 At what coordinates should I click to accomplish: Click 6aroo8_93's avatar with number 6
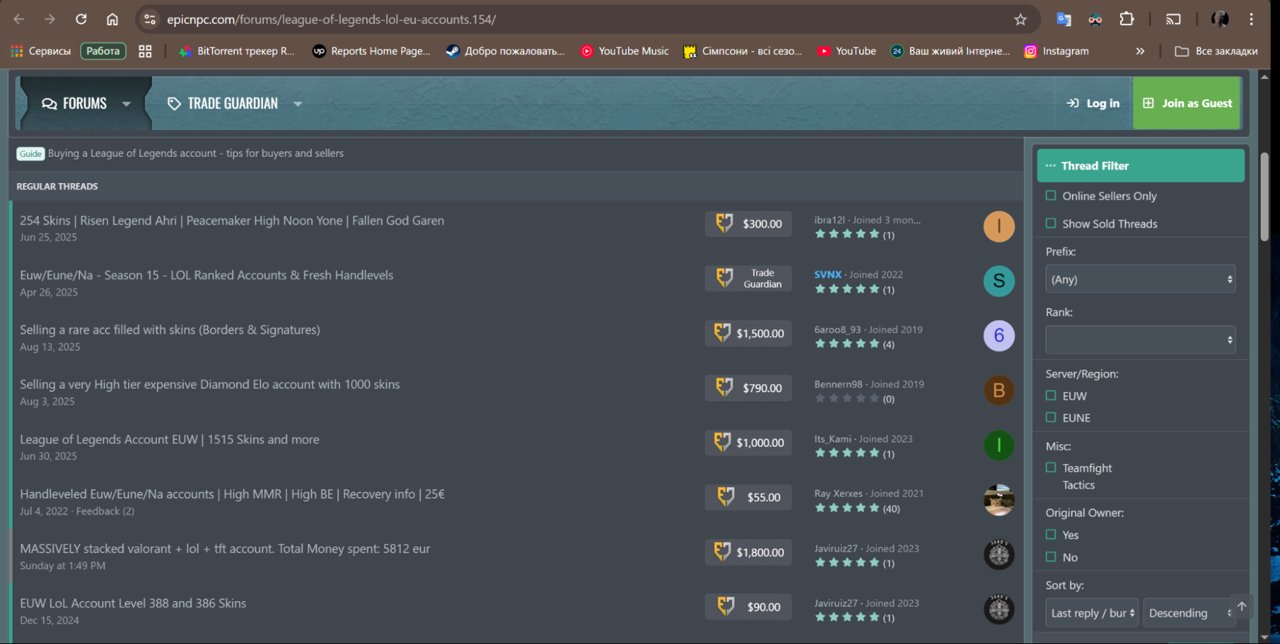click(x=999, y=336)
